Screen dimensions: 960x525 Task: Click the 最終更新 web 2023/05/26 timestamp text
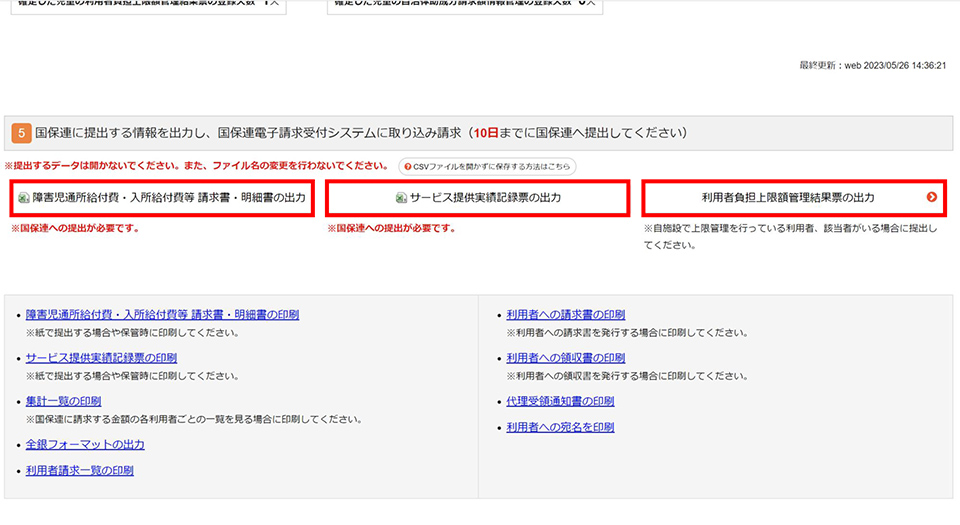pyautogui.click(x=872, y=65)
